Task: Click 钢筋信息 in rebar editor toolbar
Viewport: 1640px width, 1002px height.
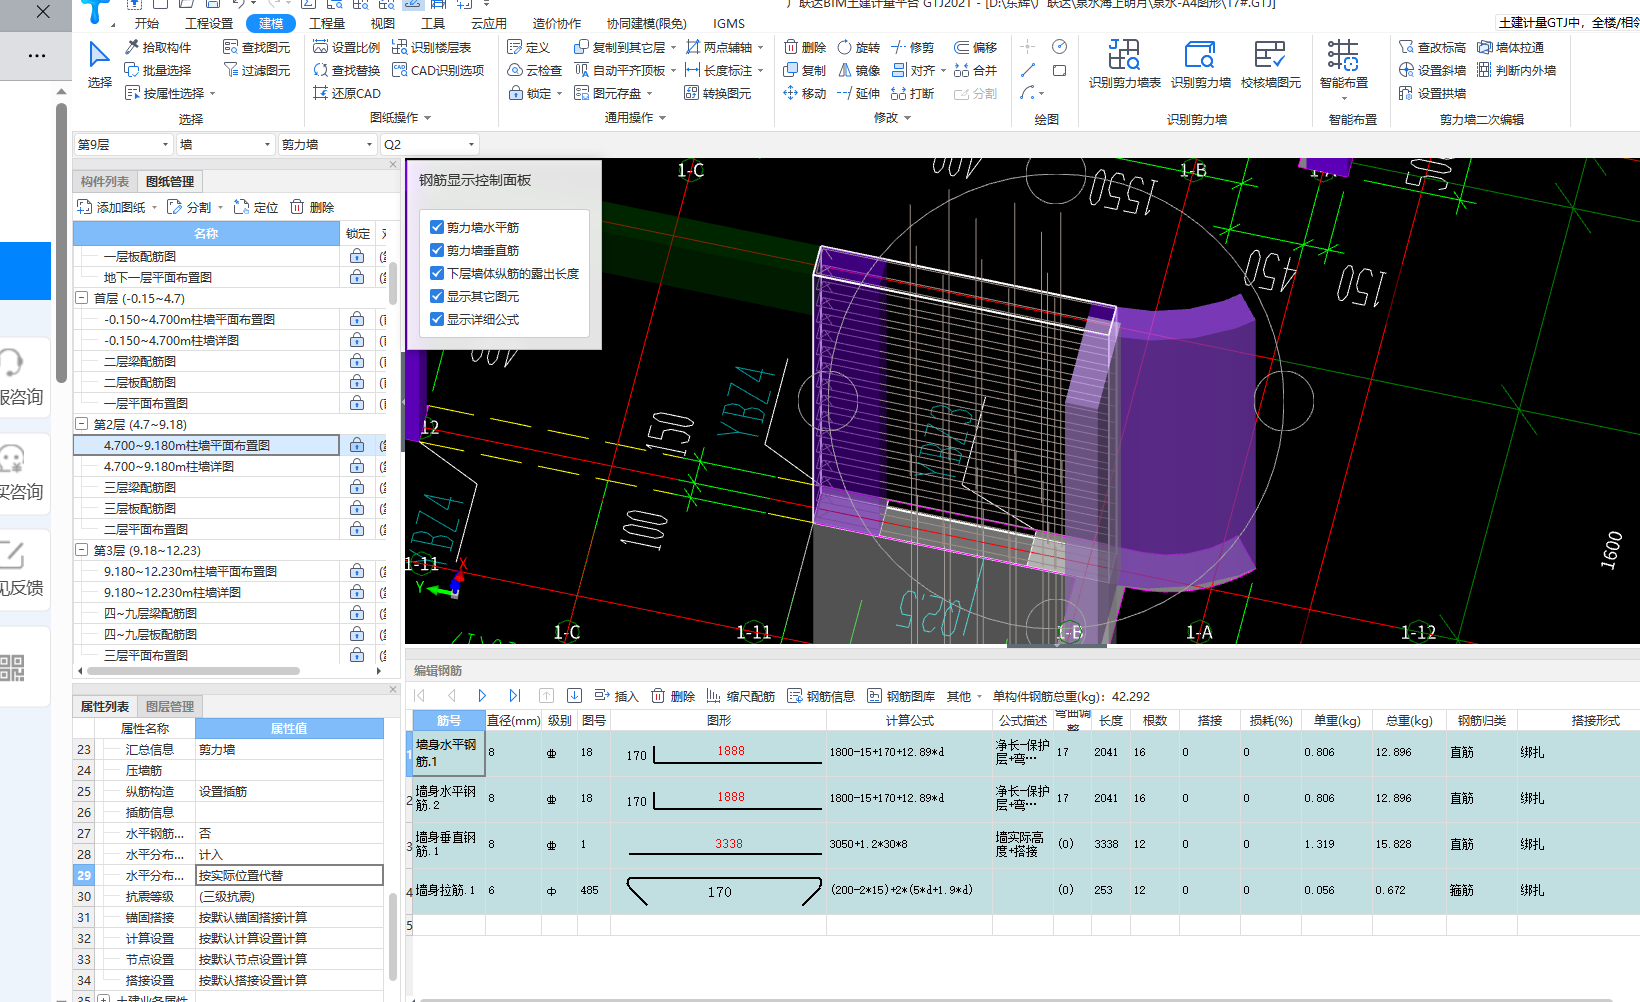Action: pyautogui.click(x=821, y=696)
